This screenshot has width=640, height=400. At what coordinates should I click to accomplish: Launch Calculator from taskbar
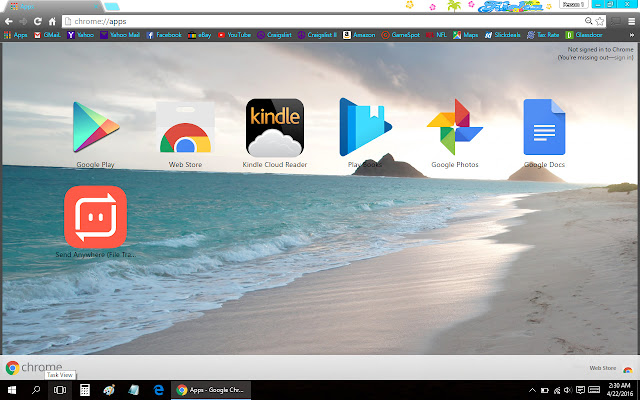click(x=84, y=390)
